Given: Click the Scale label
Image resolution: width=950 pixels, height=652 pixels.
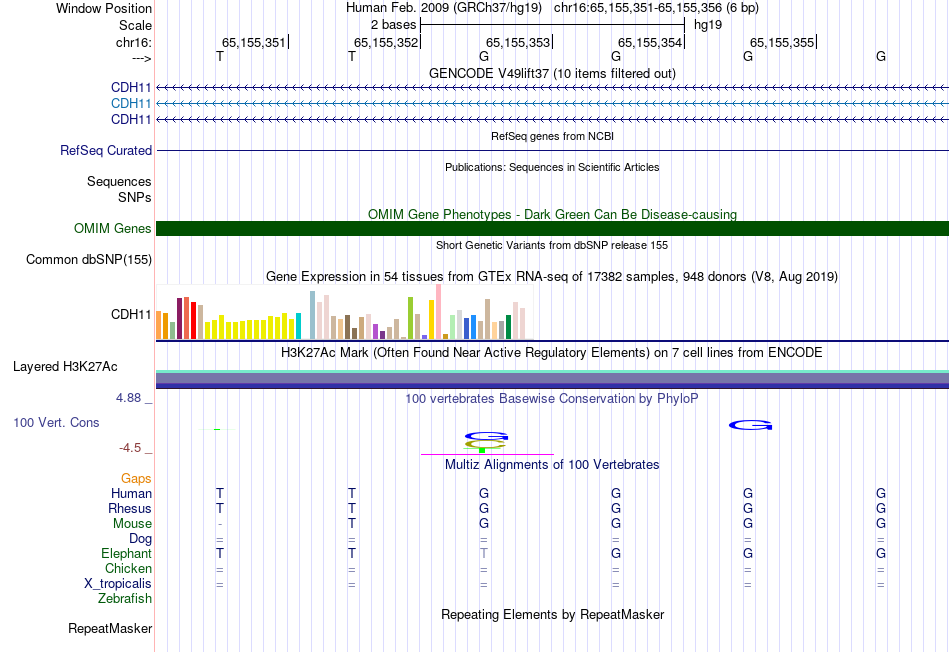Looking at the screenshot, I should coord(136,25).
